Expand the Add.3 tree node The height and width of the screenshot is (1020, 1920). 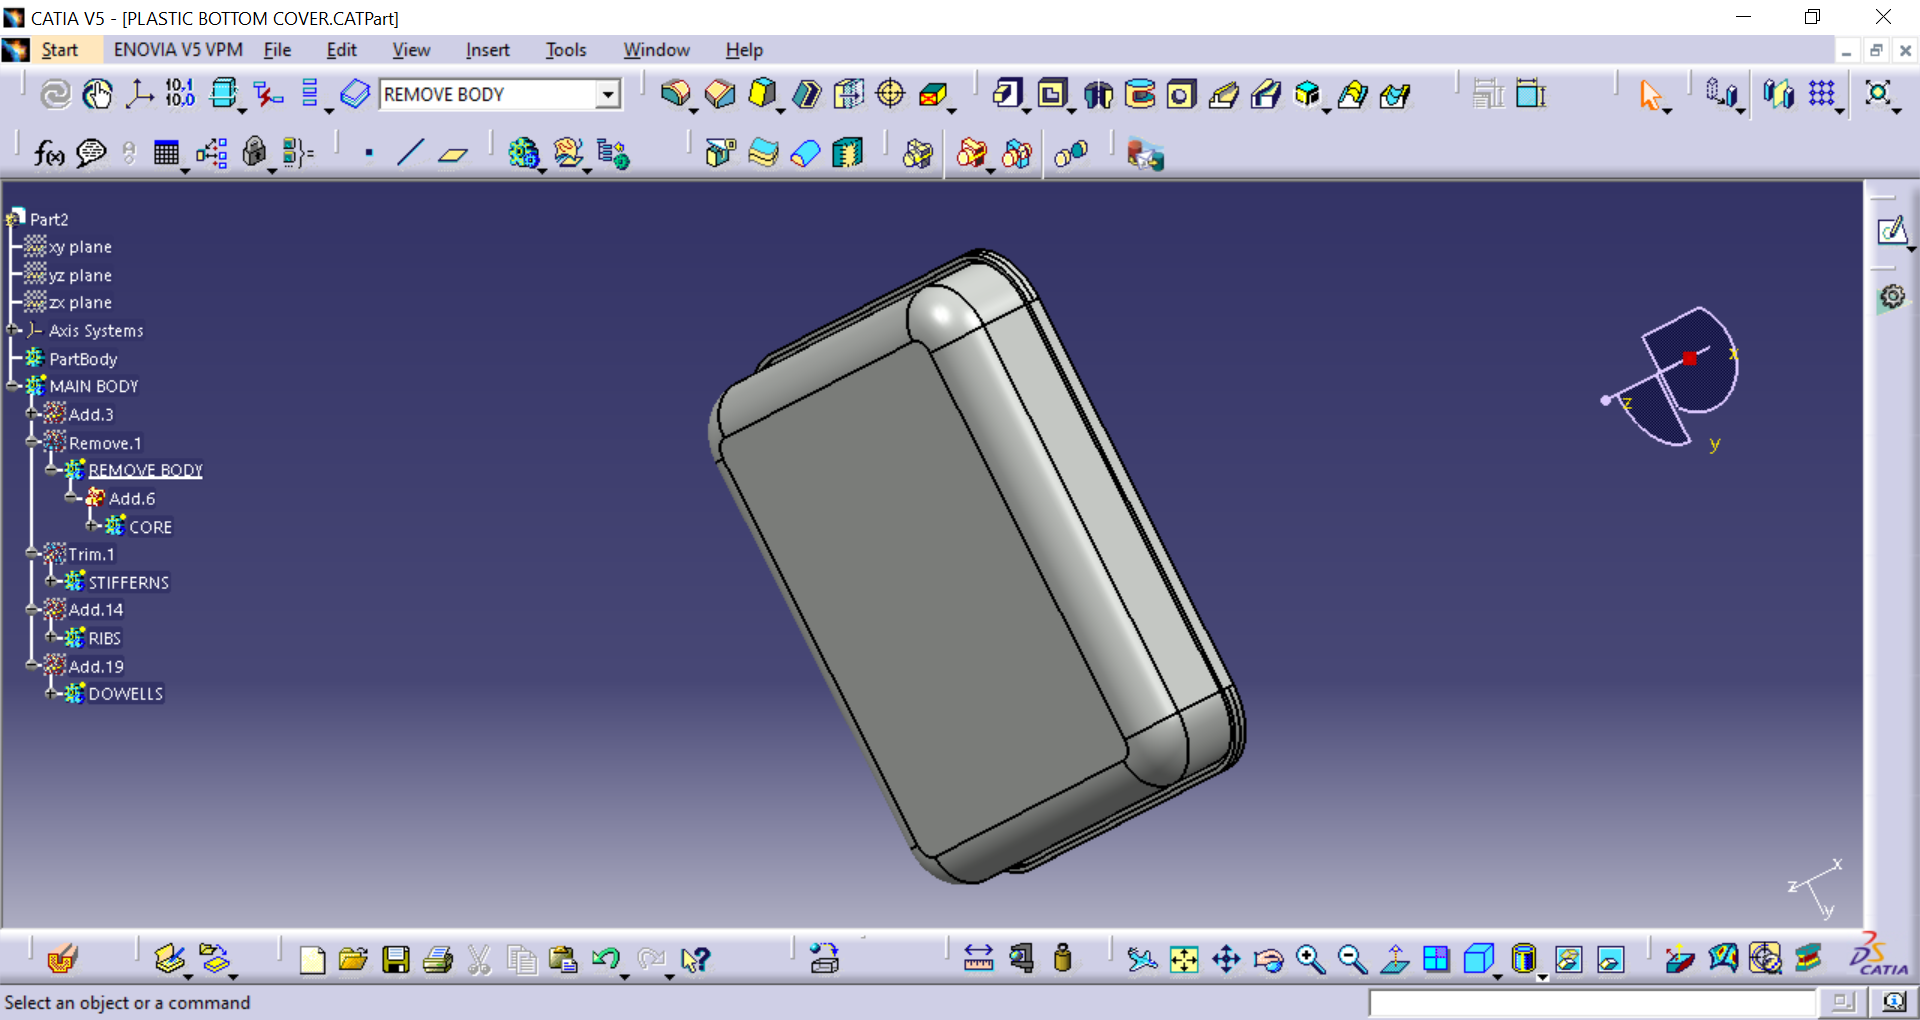pos(33,414)
